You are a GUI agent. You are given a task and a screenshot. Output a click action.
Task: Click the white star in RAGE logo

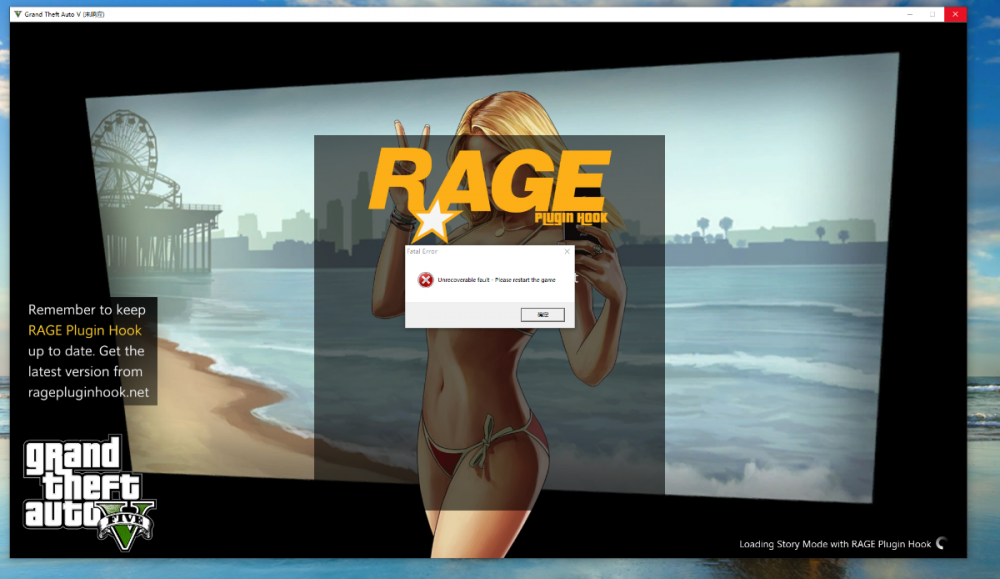click(434, 221)
